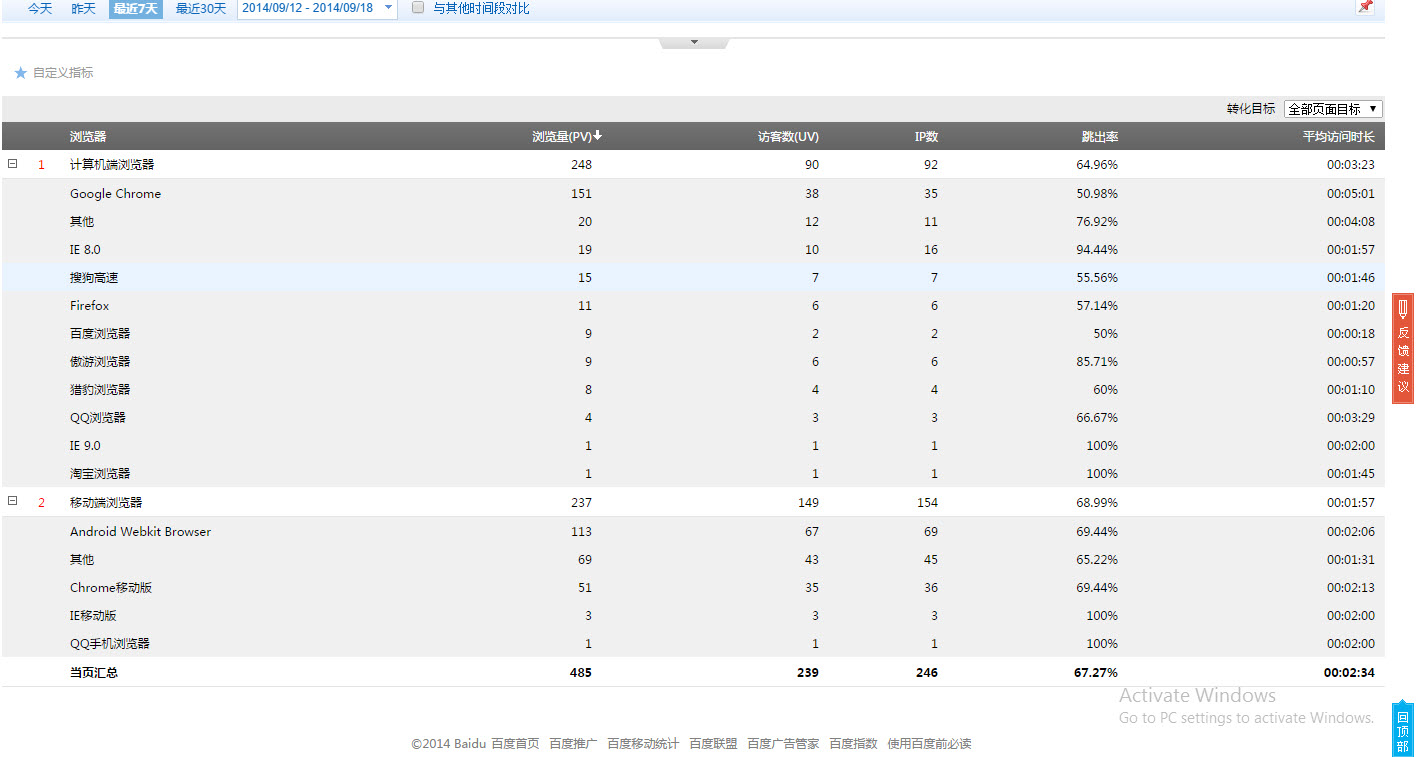Expand the collapsed panel arrow below toolbar

(694, 43)
